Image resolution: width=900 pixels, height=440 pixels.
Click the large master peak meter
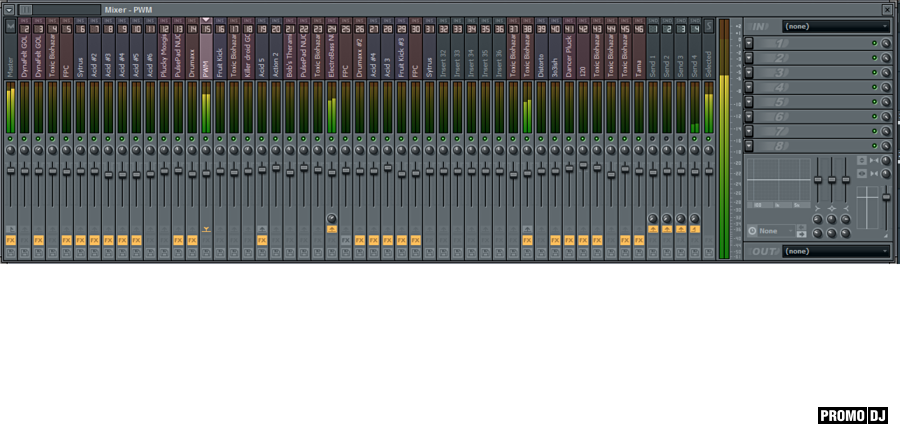tap(724, 139)
